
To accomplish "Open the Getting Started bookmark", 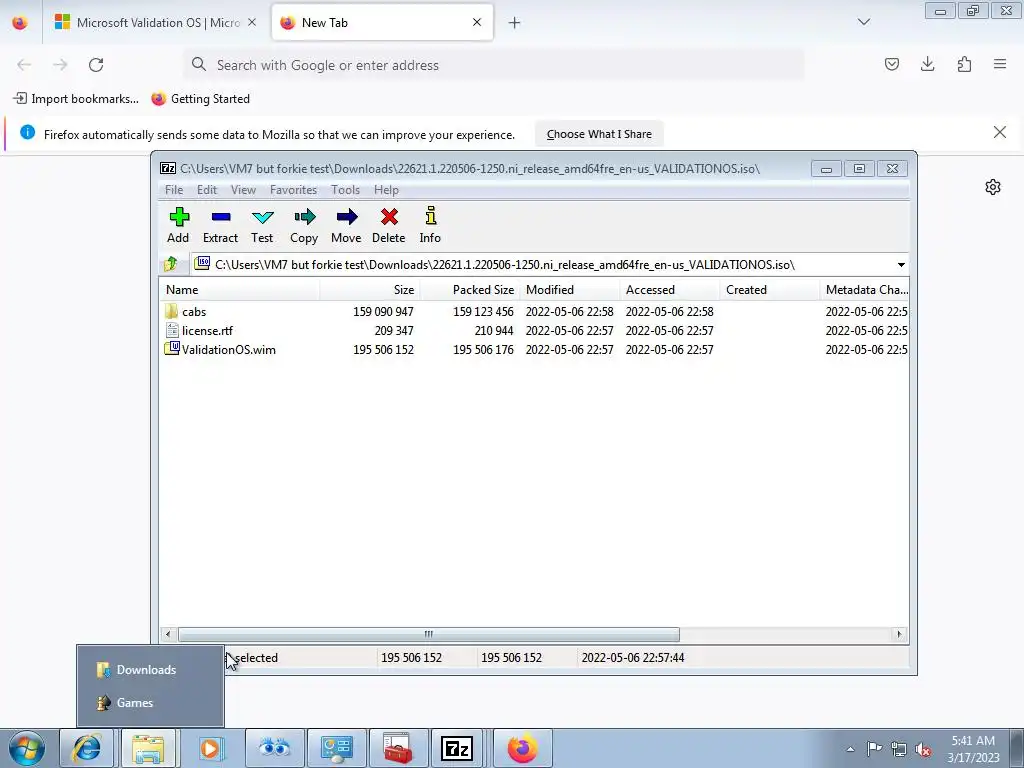I will point(200,99).
